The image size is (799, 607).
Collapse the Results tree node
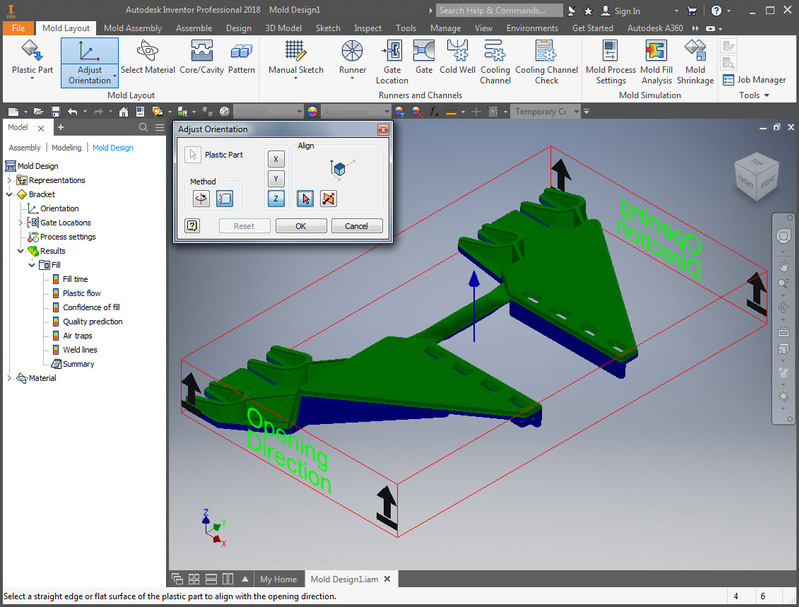[20, 251]
